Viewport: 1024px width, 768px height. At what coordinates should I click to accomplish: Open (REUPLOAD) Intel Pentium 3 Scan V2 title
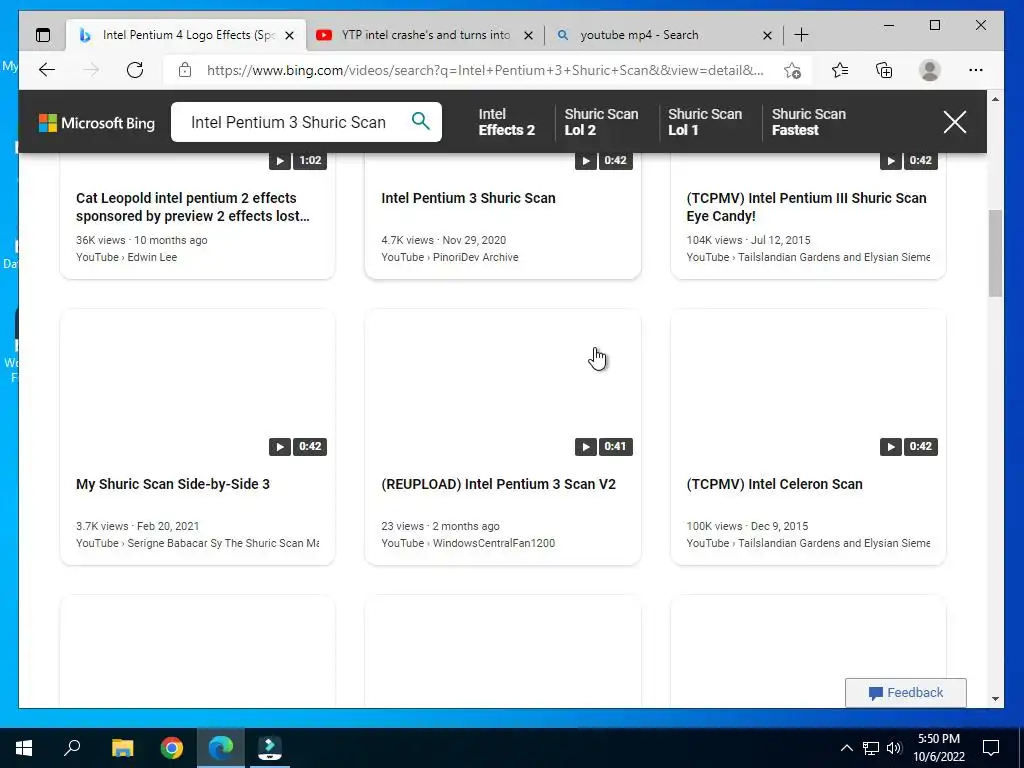[x=498, y=484]
